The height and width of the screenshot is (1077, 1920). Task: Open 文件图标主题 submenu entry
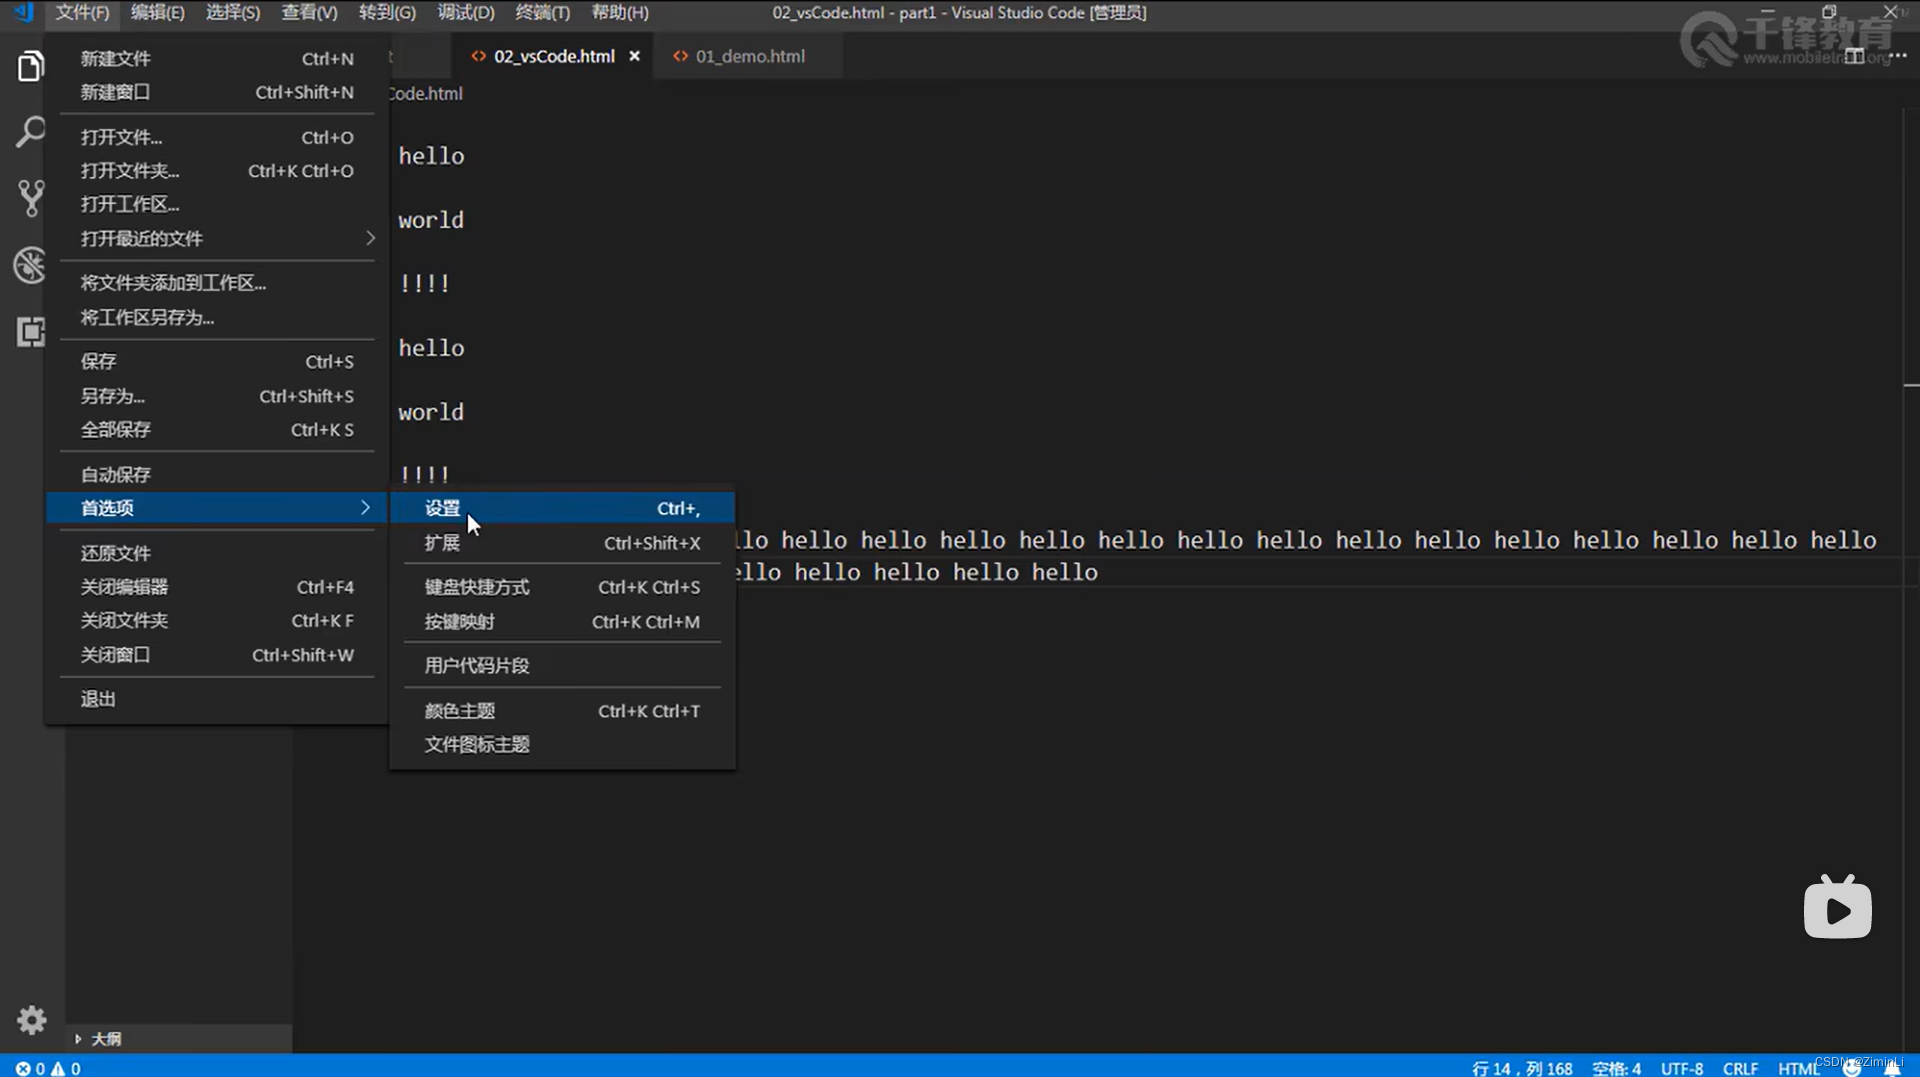562,744
